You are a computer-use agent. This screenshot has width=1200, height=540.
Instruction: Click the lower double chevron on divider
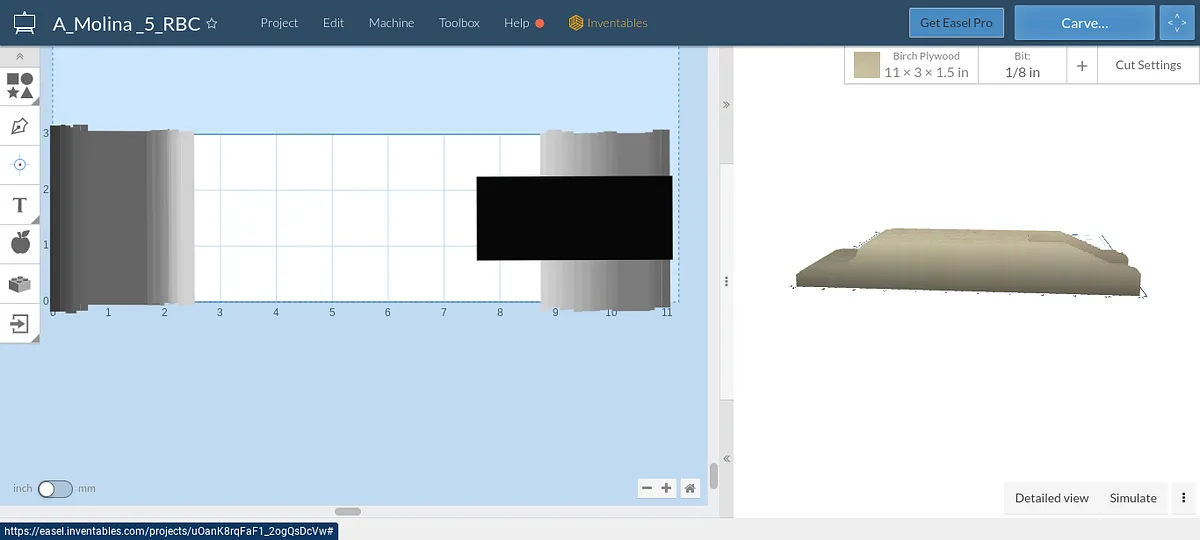pos(726,458)
